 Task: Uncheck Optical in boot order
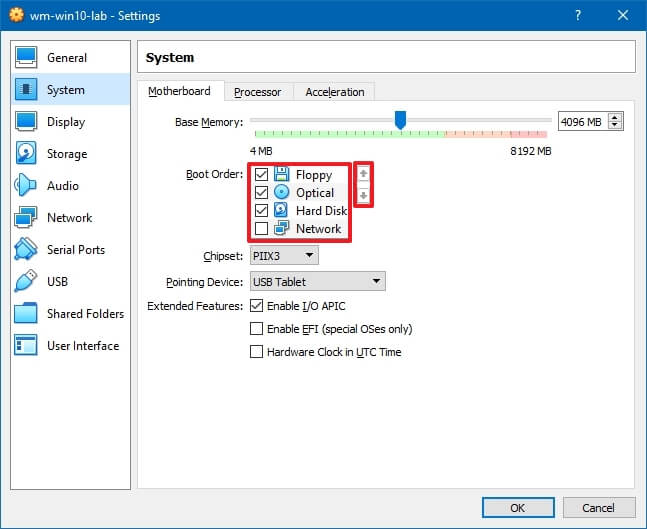[261, 193]
